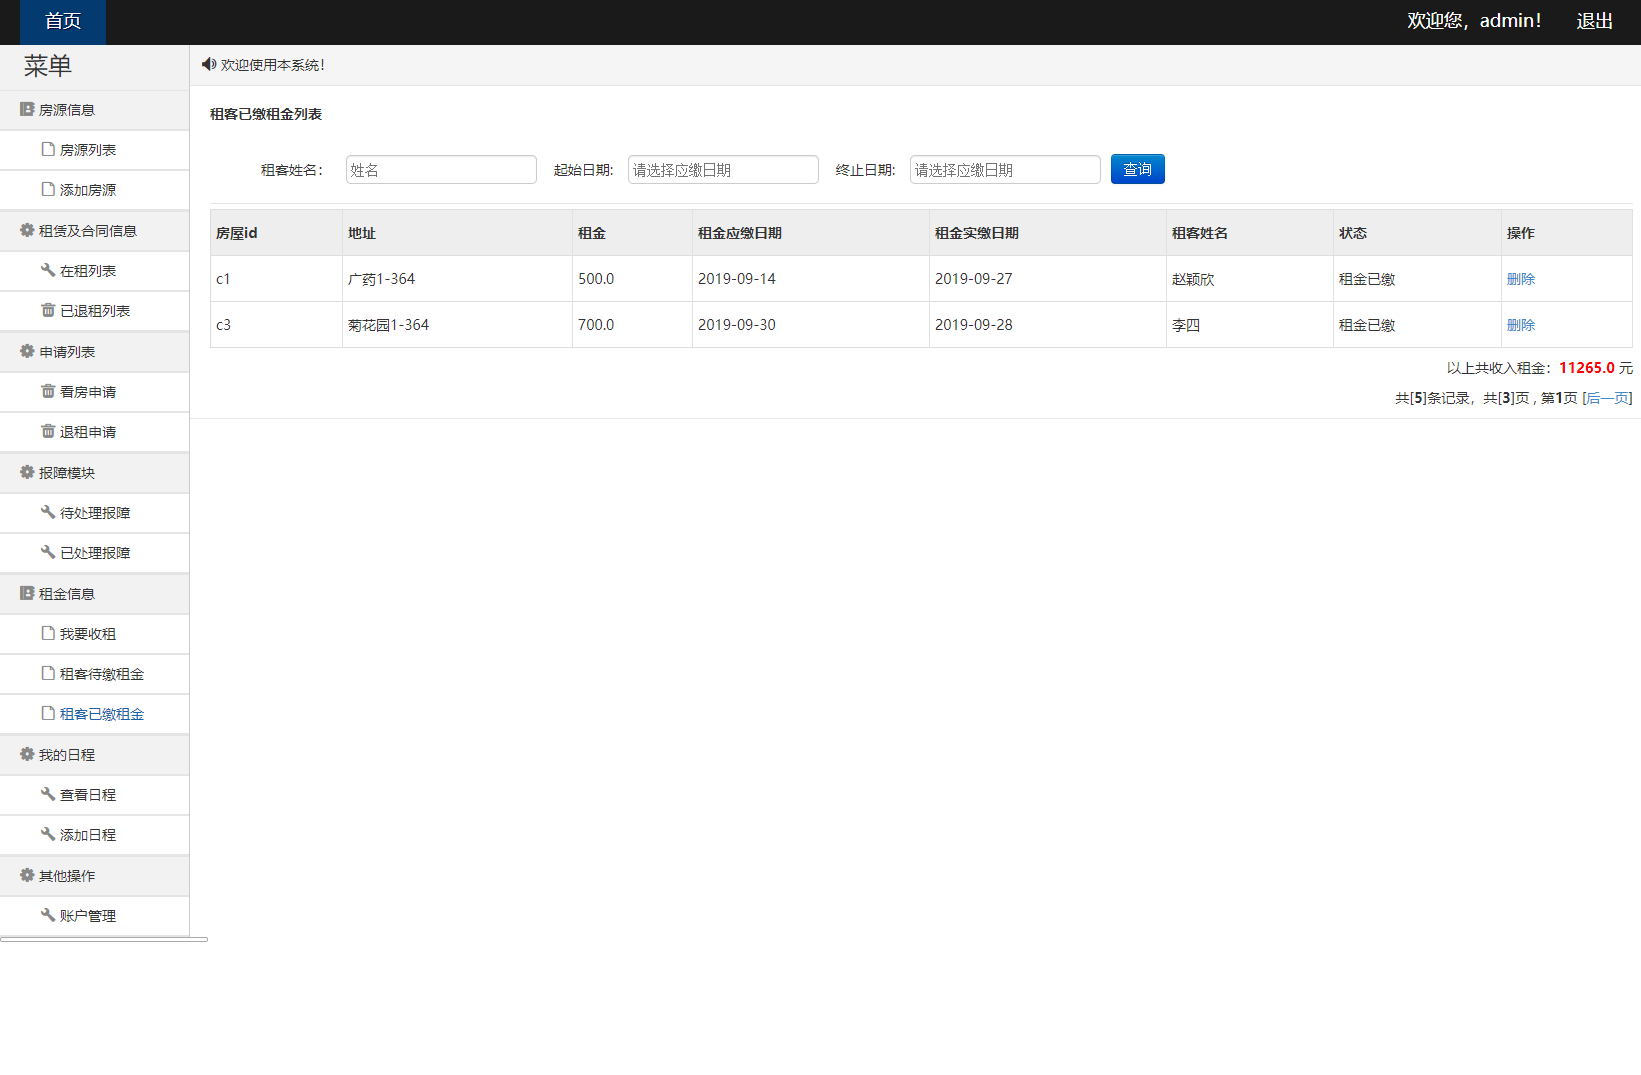Open 租客待缴租金 from the sidebar
Screen dimensions: 1641x1075
(x=101, y=674)
